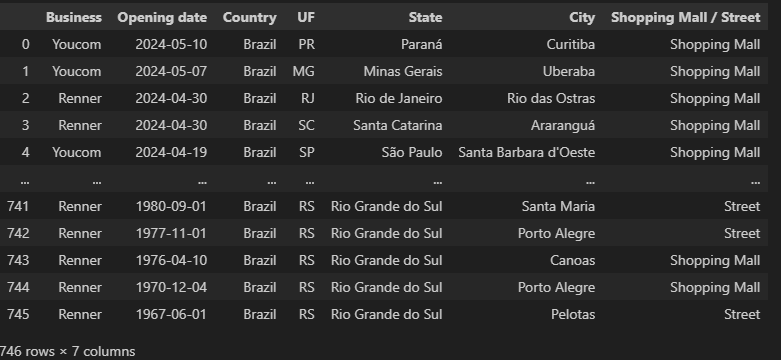Click the Minas Gerais state cell
This screenshot has width=781, height=360.
point(403,71)
